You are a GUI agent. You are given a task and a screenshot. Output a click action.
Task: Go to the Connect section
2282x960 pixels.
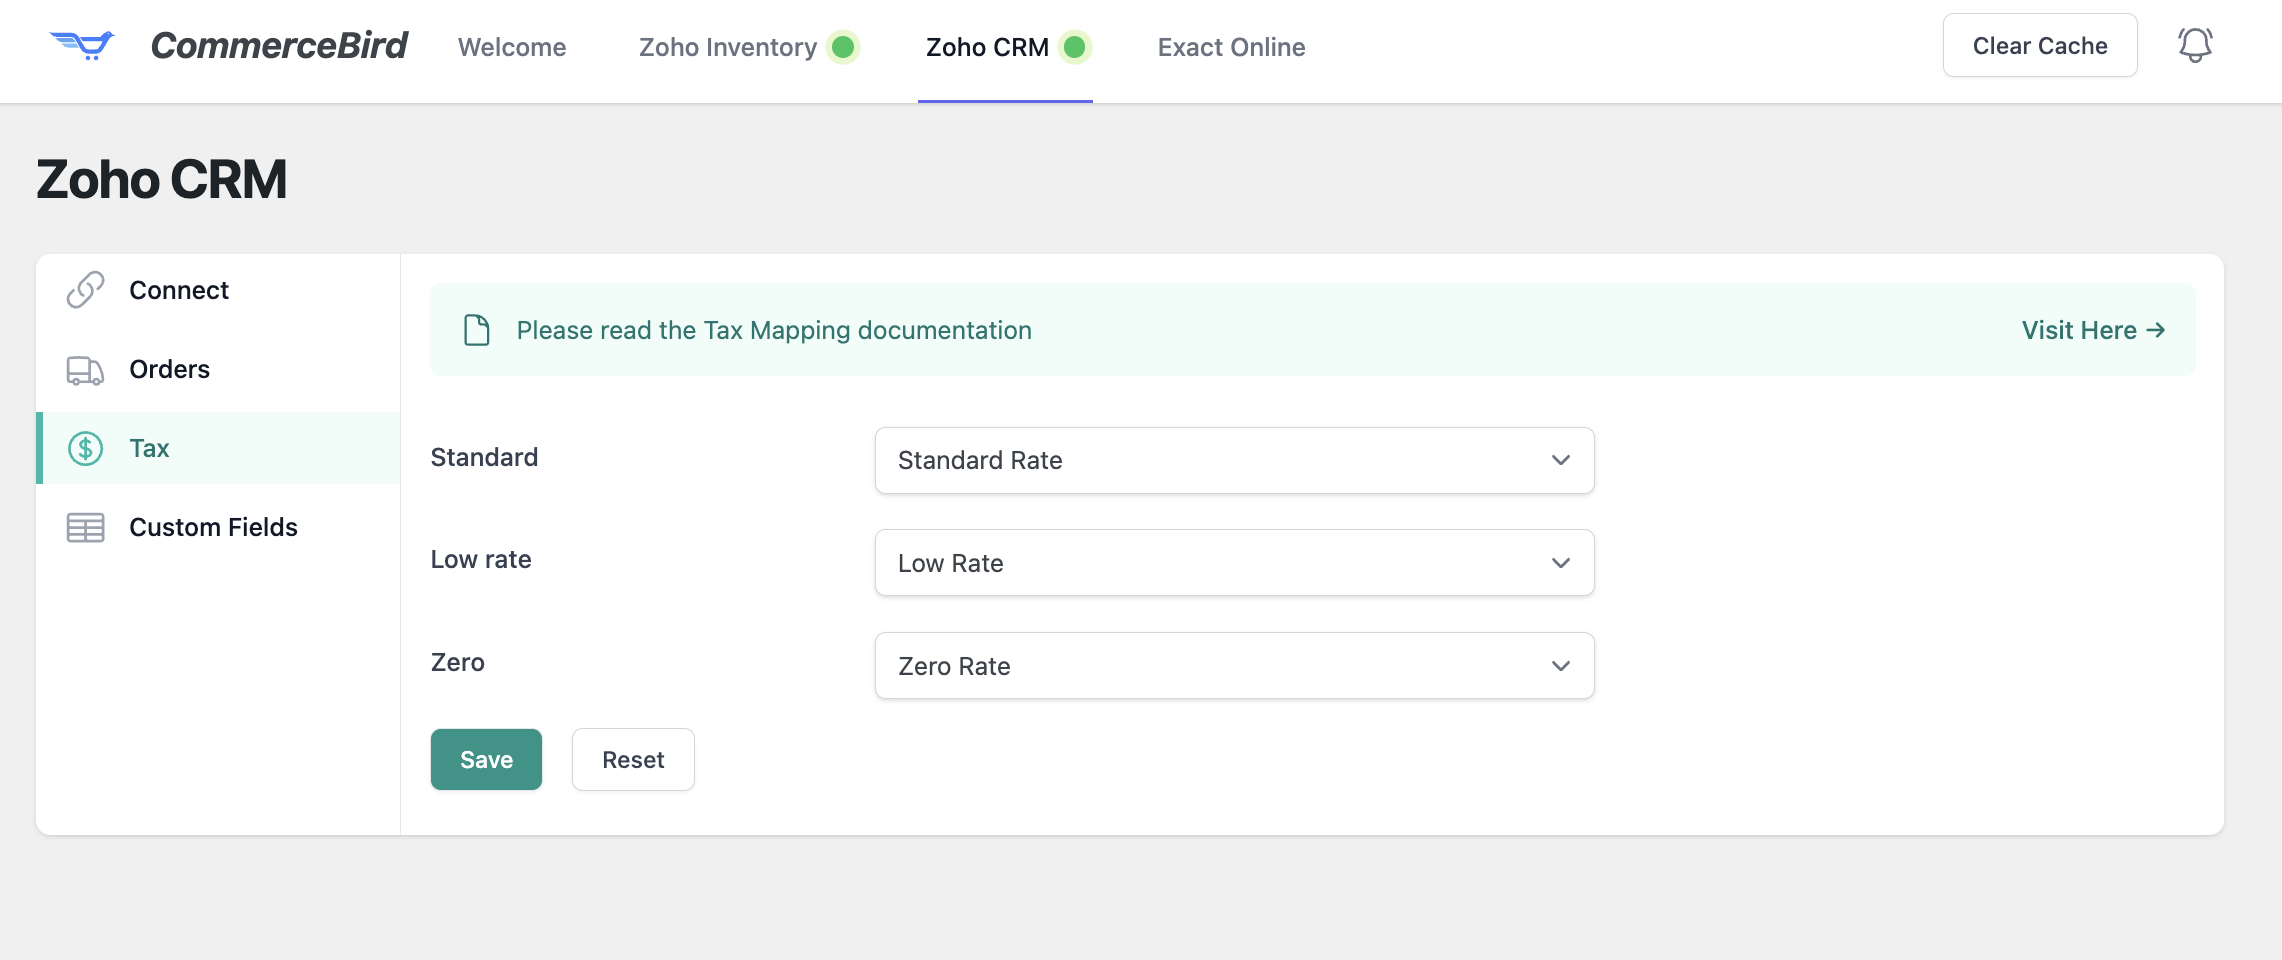pos(218,290)
